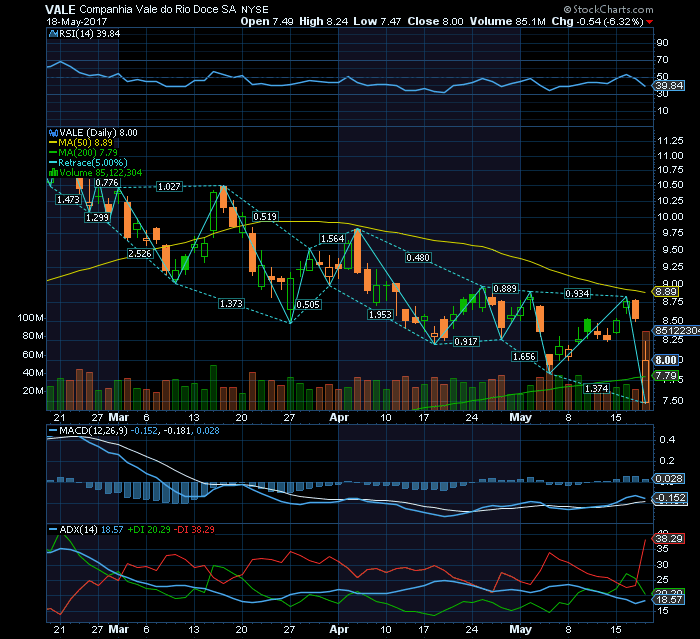This screenshot has height=639, width=700.
Task: Click the blue 18.57 ADX value tag
Action: coord(669,600)
